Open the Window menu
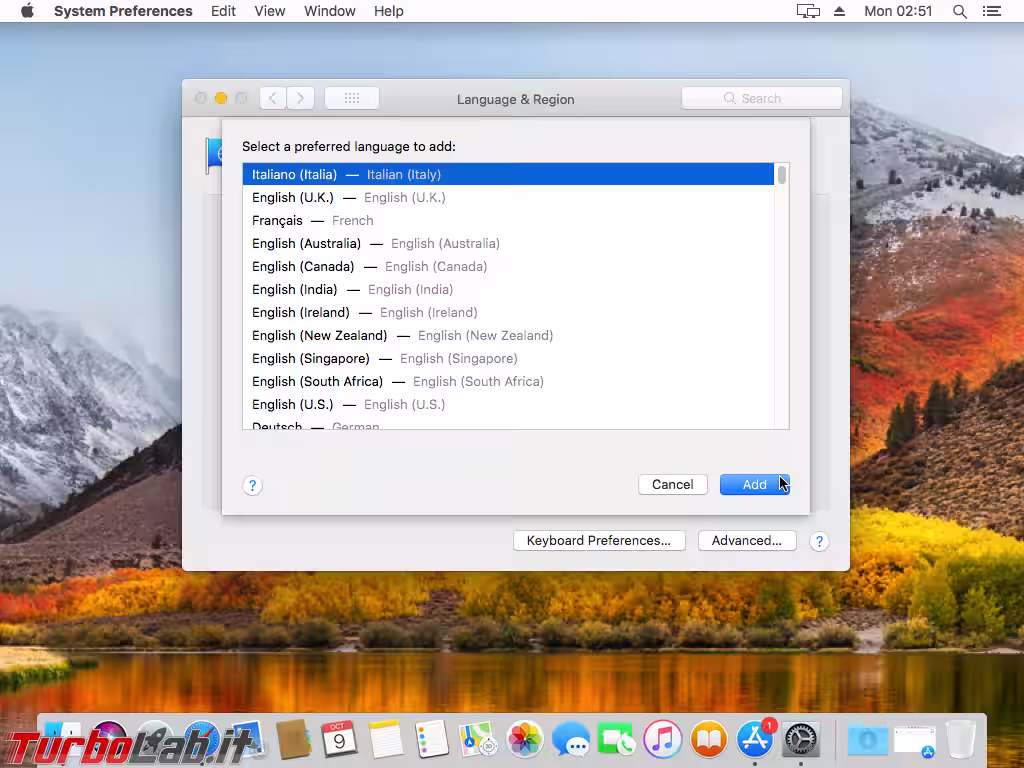1024x768 pixels. [x=329, y=11]
